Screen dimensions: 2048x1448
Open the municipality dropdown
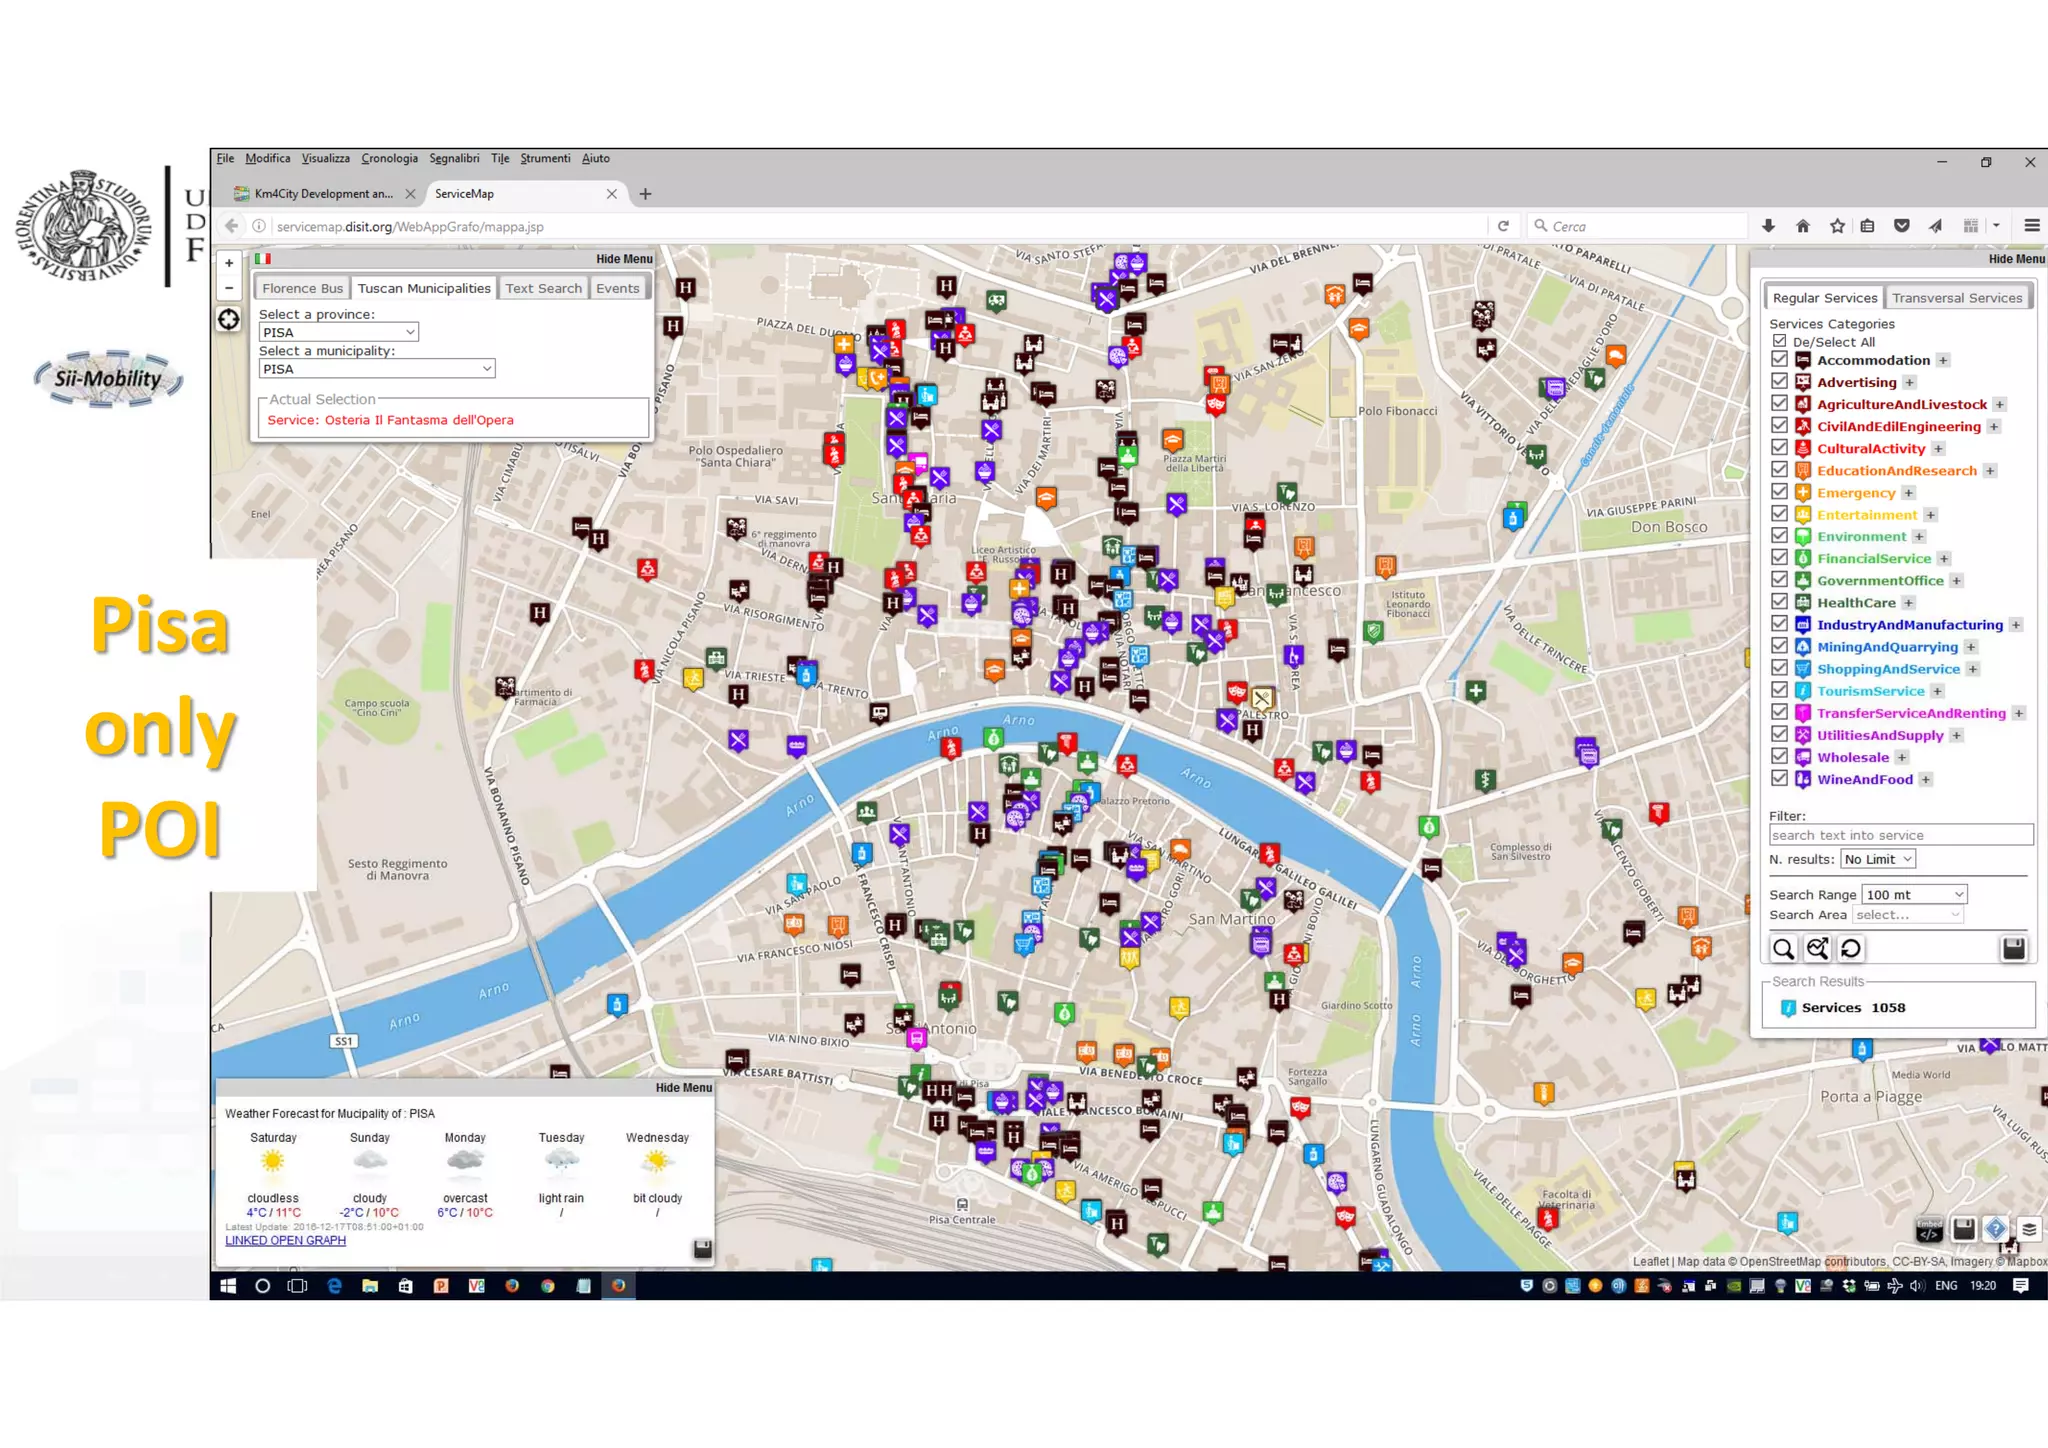pos(376,369)
